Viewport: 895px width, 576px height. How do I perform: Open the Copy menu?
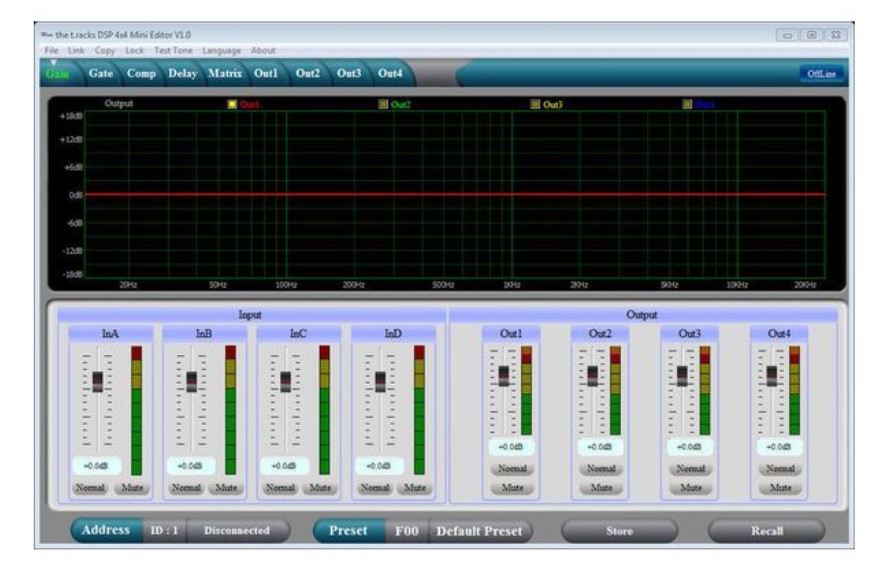pos(105,50)
